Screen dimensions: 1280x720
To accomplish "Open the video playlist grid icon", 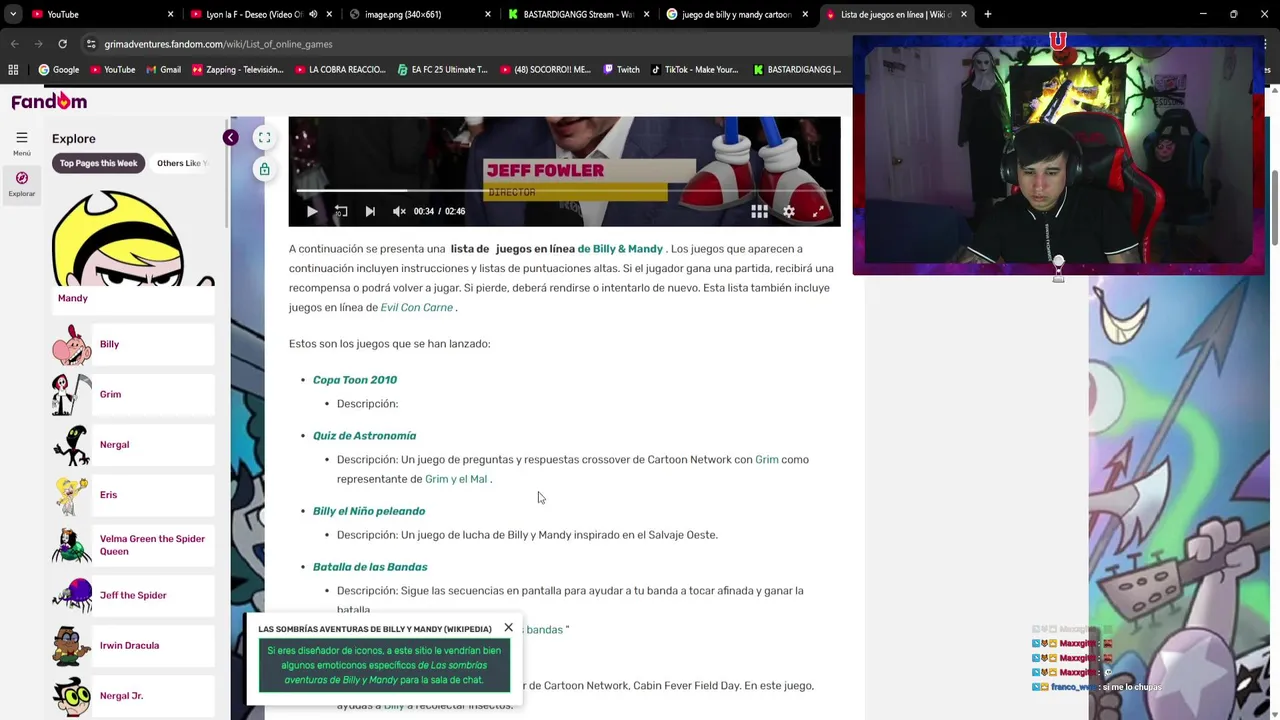I will tap(759, 211).
